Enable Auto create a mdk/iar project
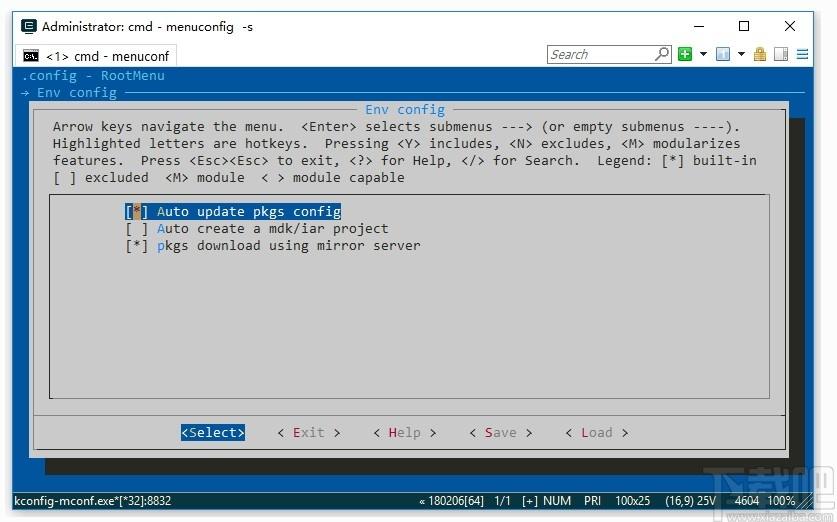 point(257,228)
